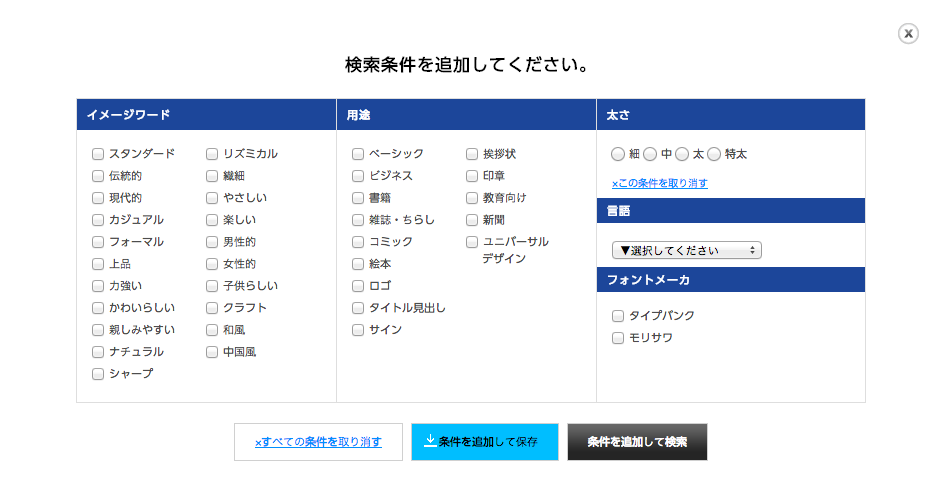Screen dimensions: 942x490
Task: Click 条件を追加して検索 button
Action: click(637, 441)
